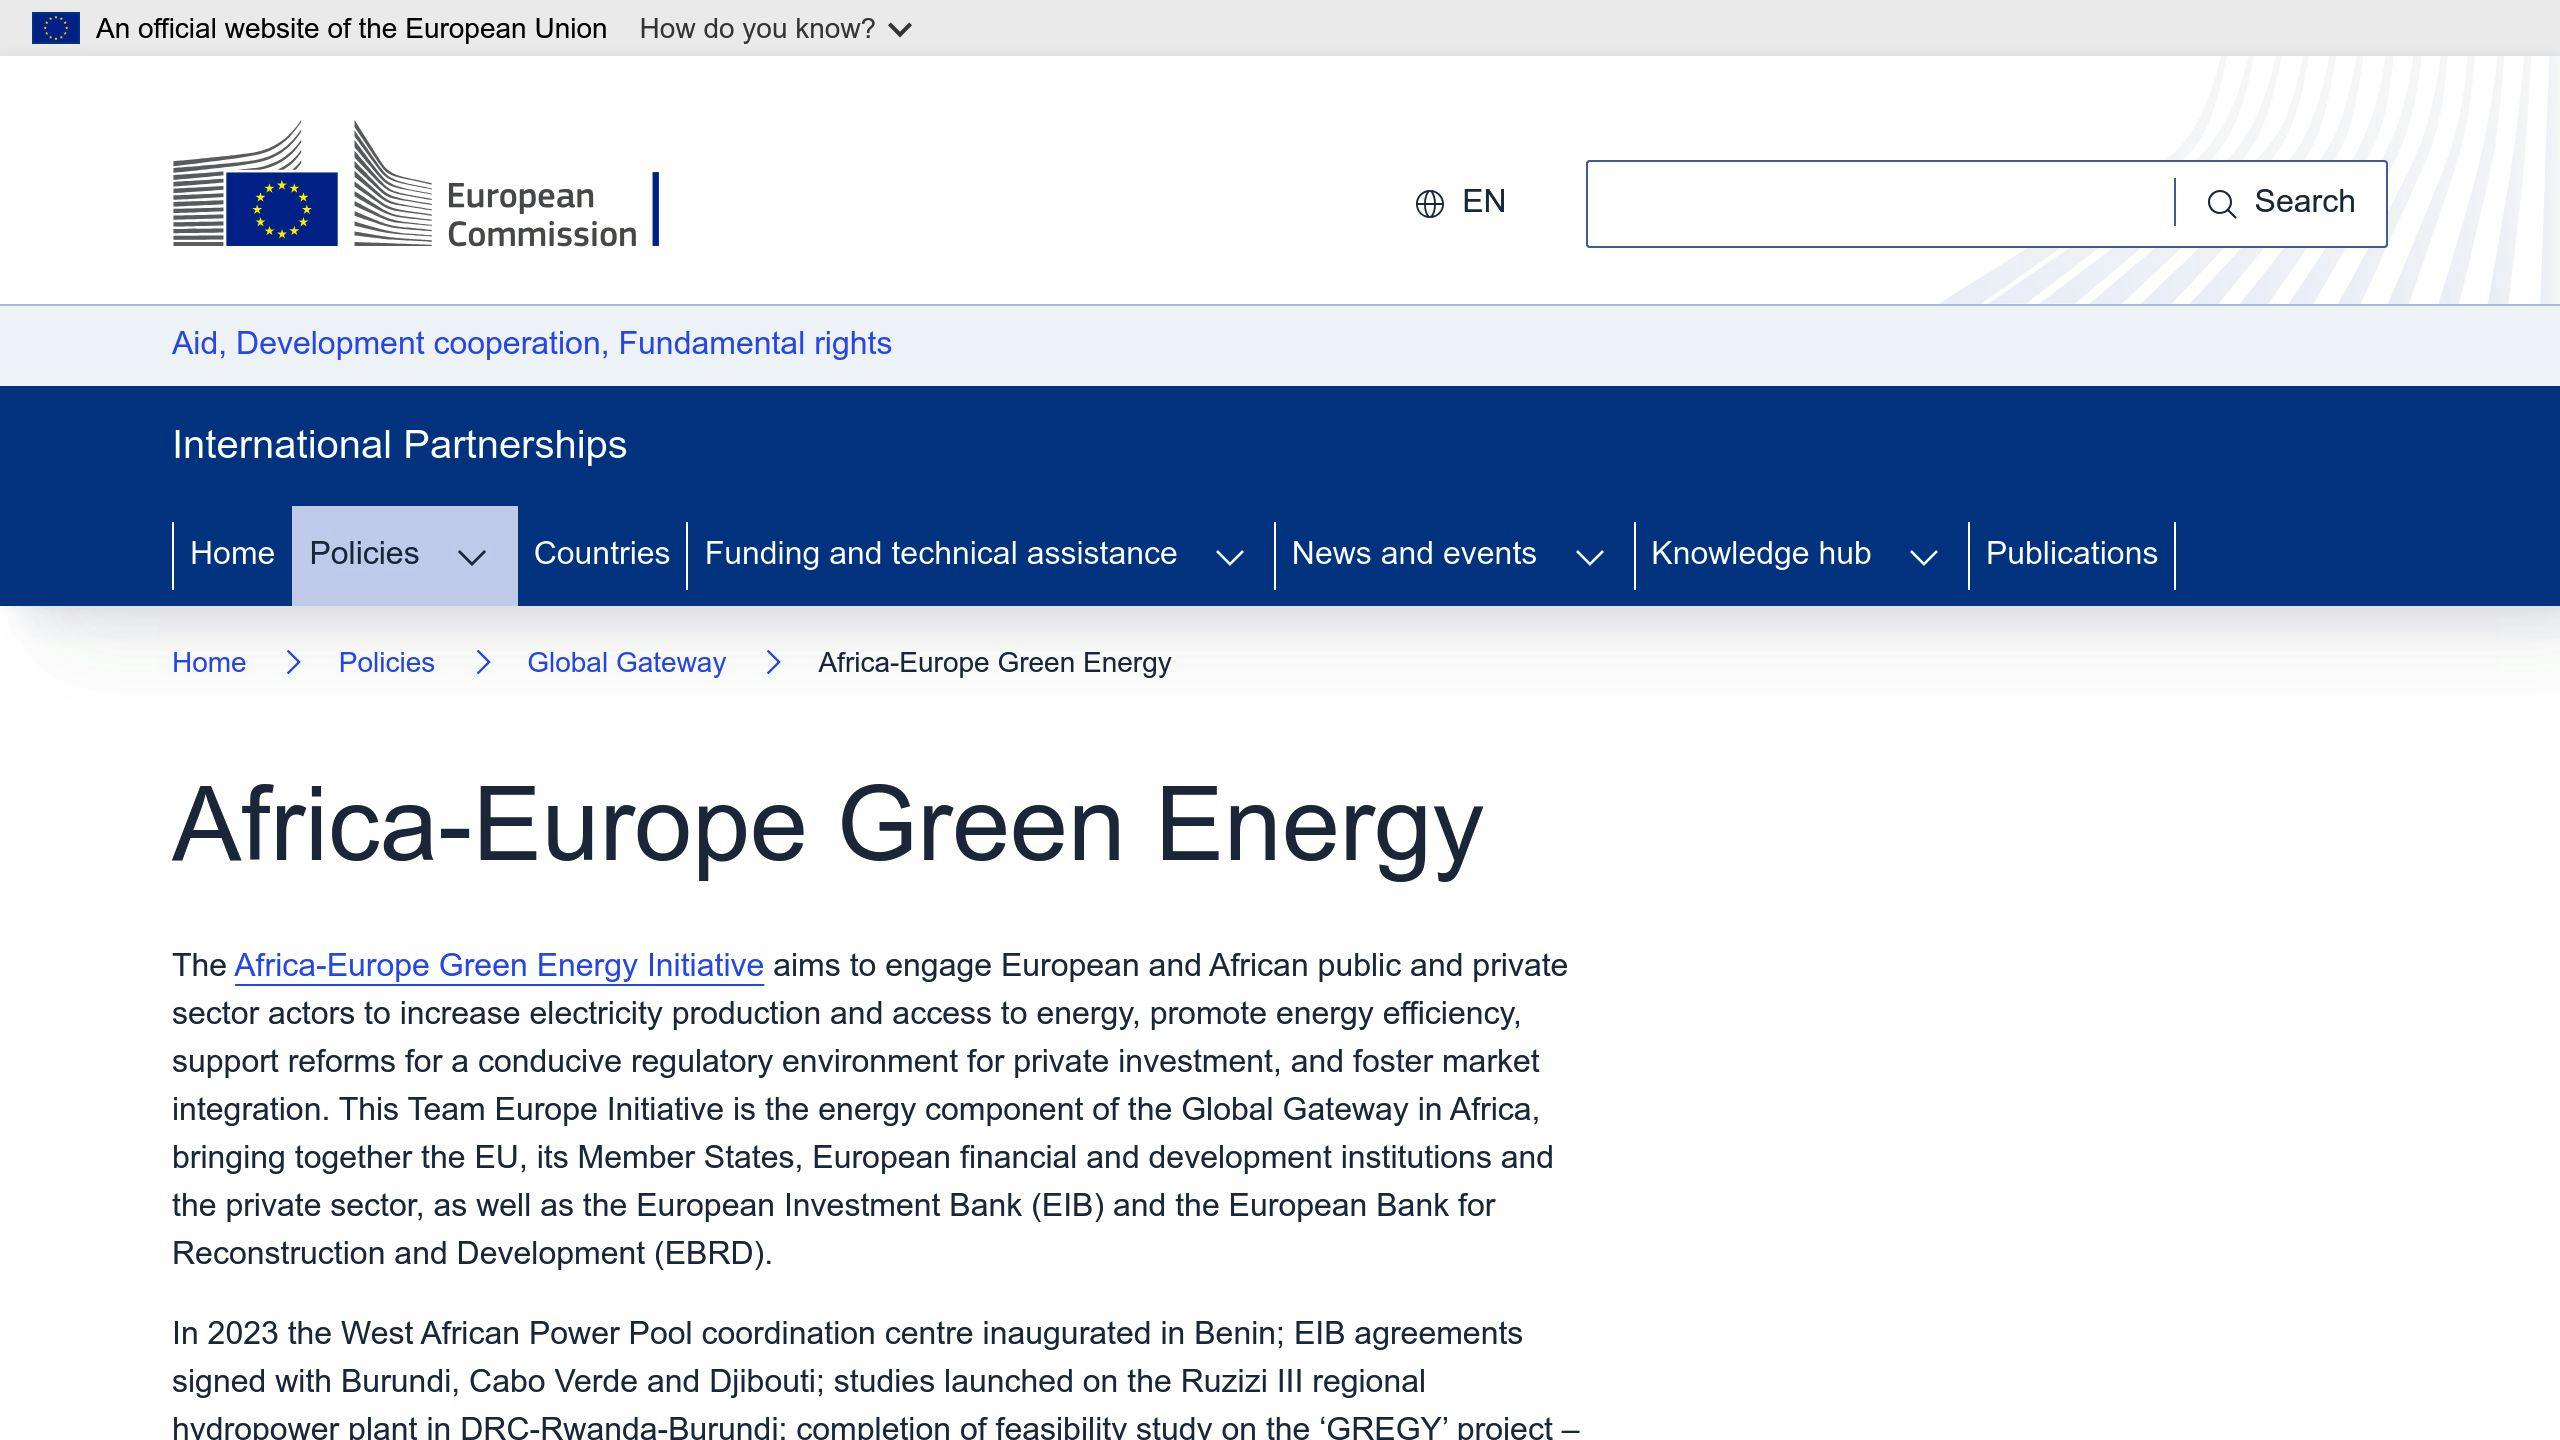
Task: Click the globe language icon
Action: (1430, 203)
